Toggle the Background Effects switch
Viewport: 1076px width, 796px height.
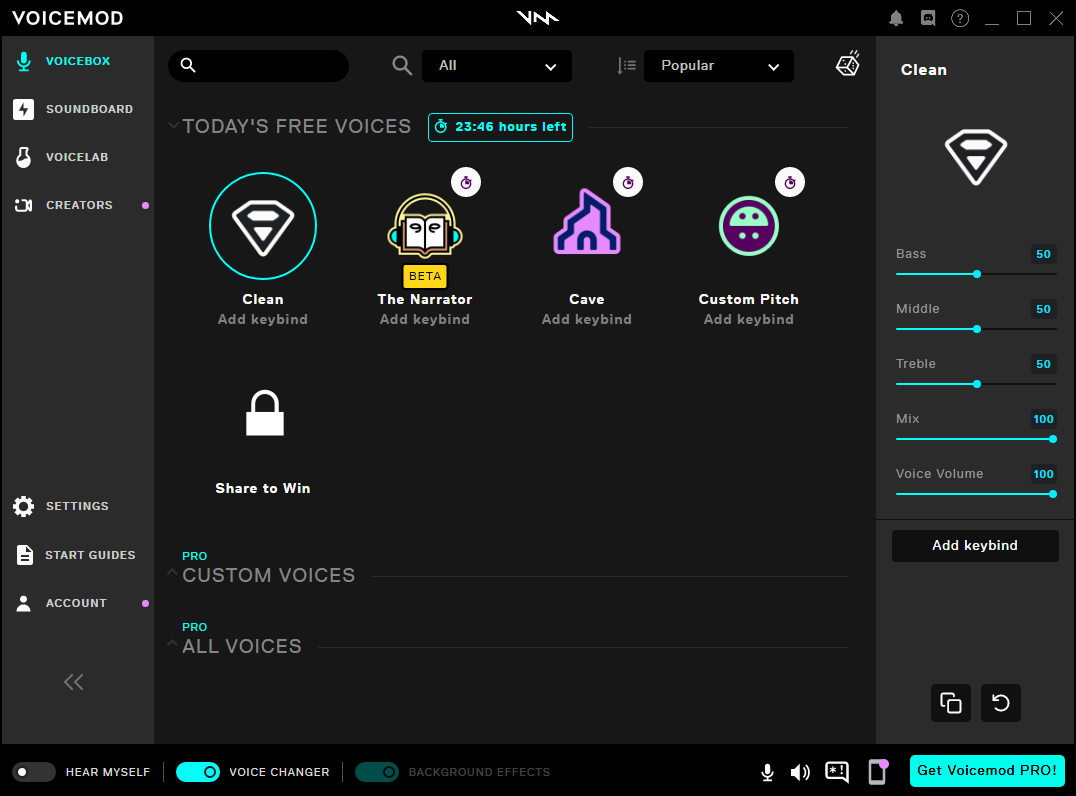[x=377, y=772]
